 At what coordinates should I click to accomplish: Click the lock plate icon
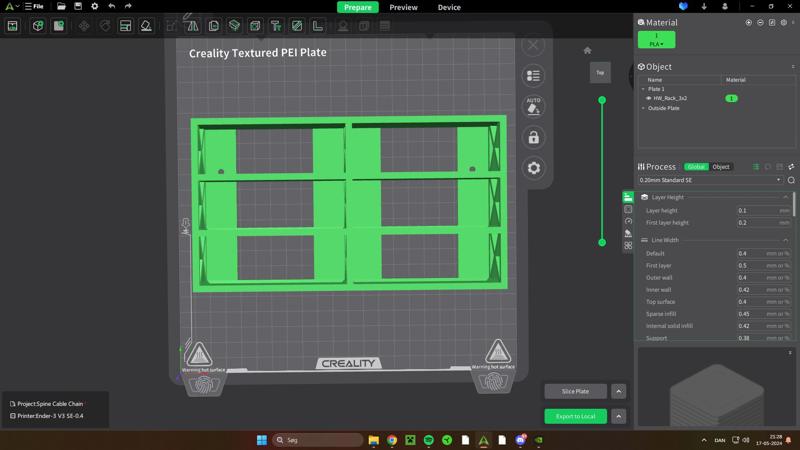[x=533, y=137]
